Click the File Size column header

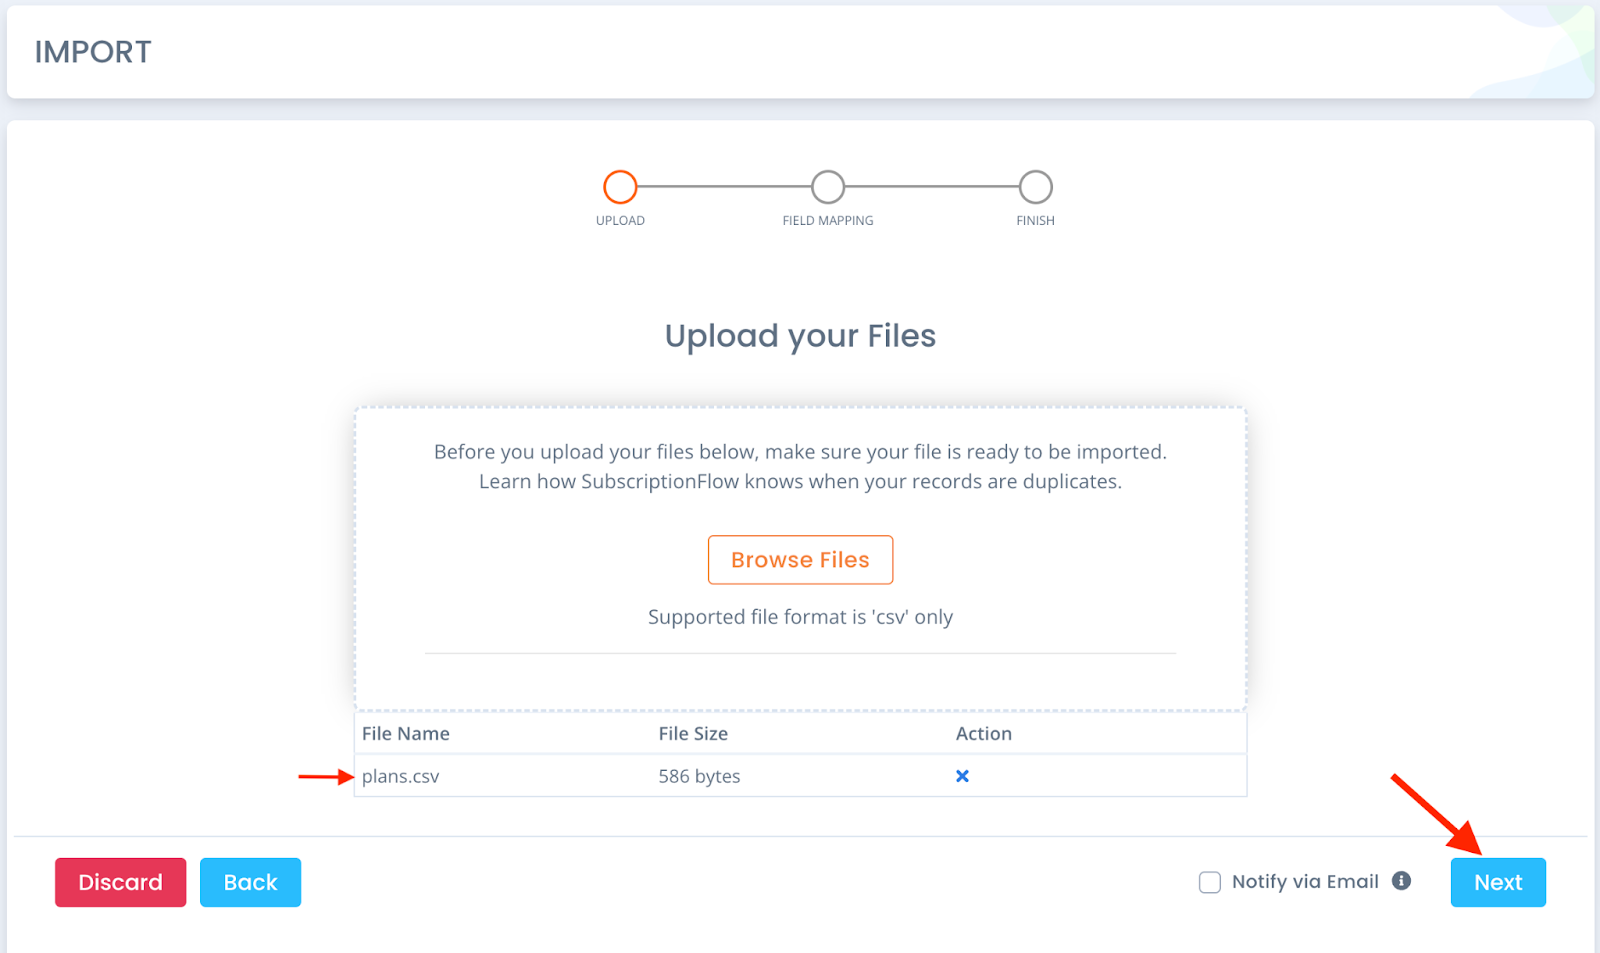point(693,734)
